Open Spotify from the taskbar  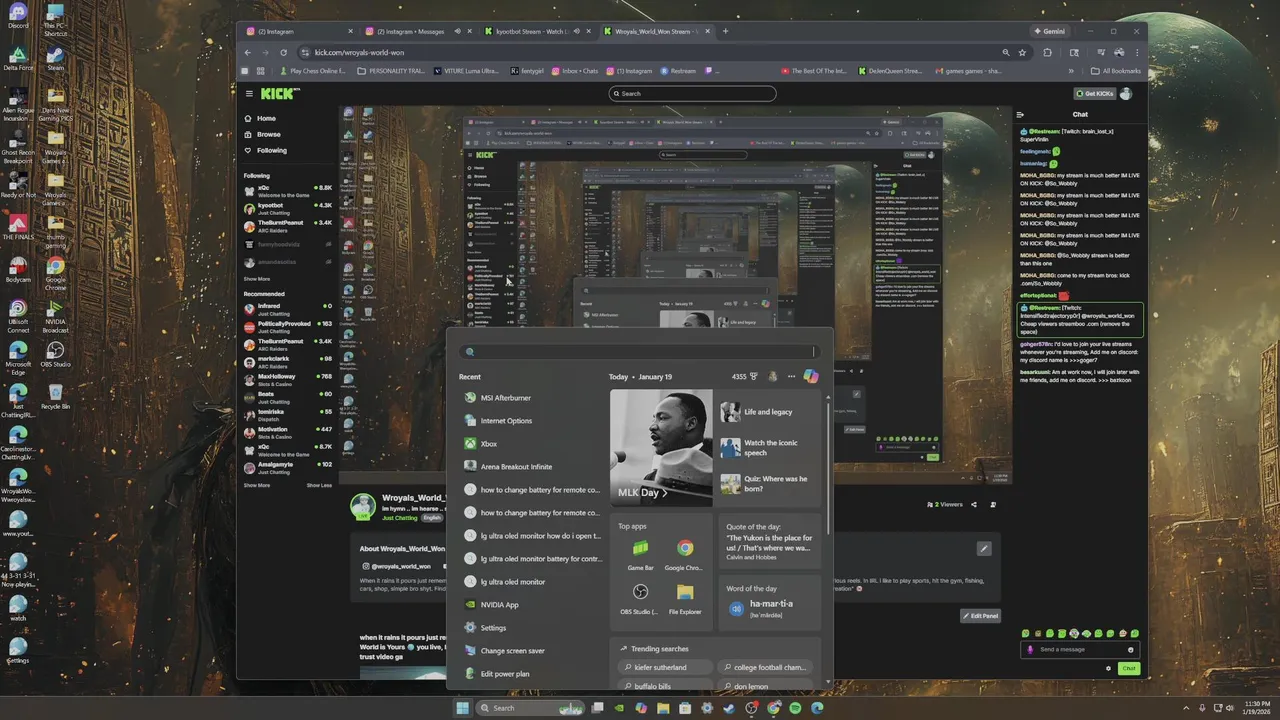pos(795,708)
